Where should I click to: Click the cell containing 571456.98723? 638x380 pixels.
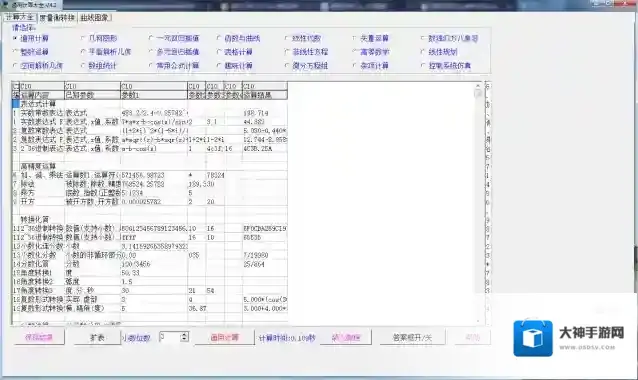coord(154,175)
